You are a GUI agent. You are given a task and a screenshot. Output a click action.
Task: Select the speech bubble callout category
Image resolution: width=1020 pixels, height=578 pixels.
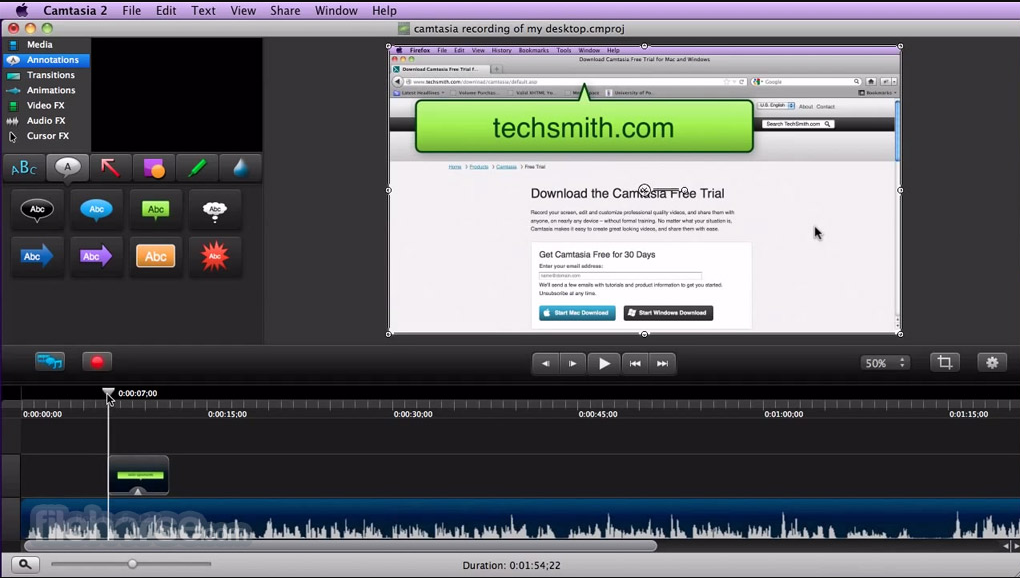[x=68, y=168]
